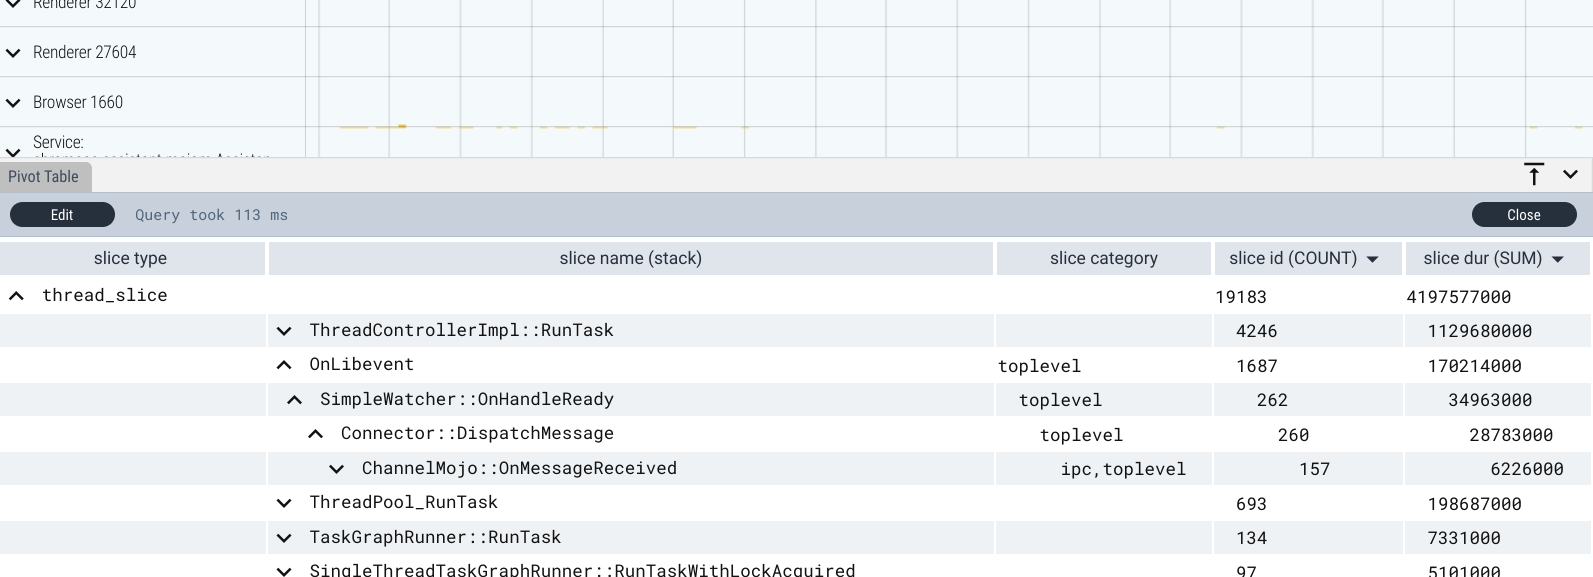The width and height of the screenshot is (1593, 577).
Task: Expand ThreadControllerImpl::RunTask row
Action: 284,331
